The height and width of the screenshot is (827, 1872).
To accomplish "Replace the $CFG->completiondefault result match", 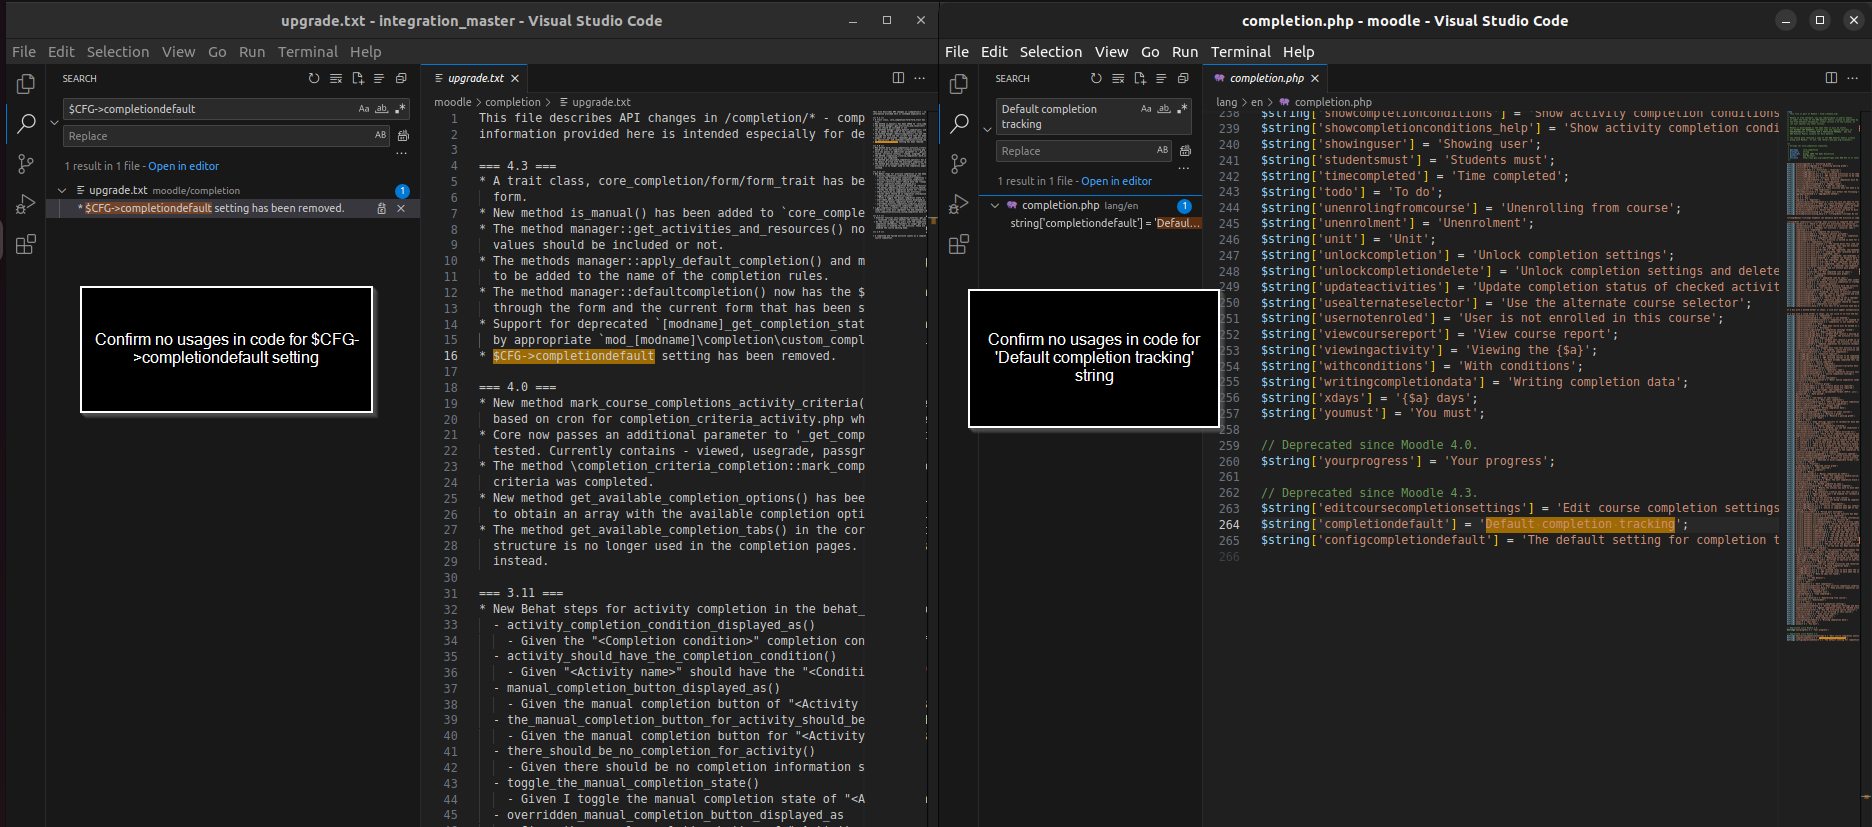I will click(381, 208).
